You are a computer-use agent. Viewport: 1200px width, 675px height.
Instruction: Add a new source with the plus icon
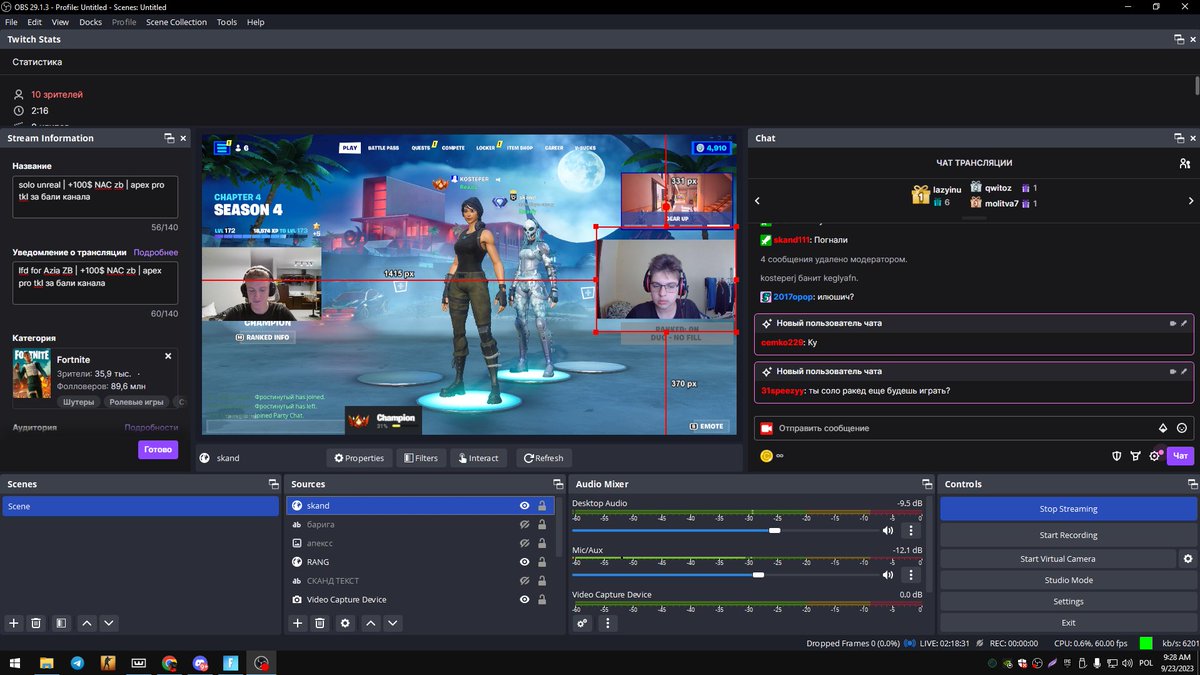(x=298, y=623)
